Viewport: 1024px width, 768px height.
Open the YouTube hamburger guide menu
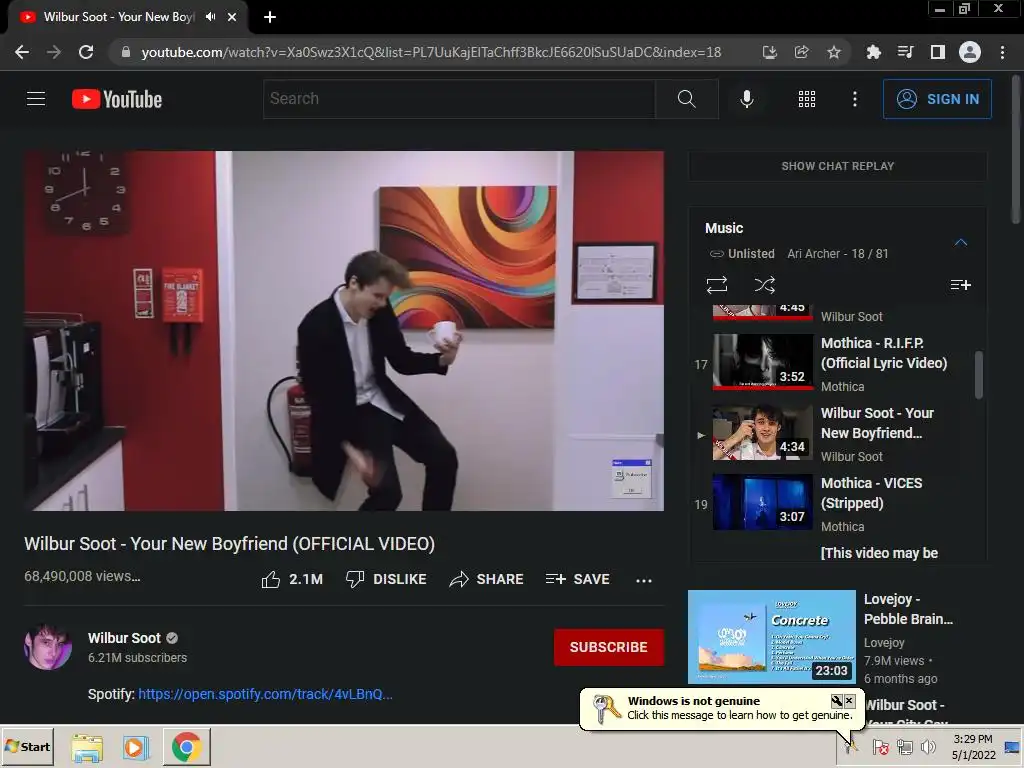(x=36, y=99)
